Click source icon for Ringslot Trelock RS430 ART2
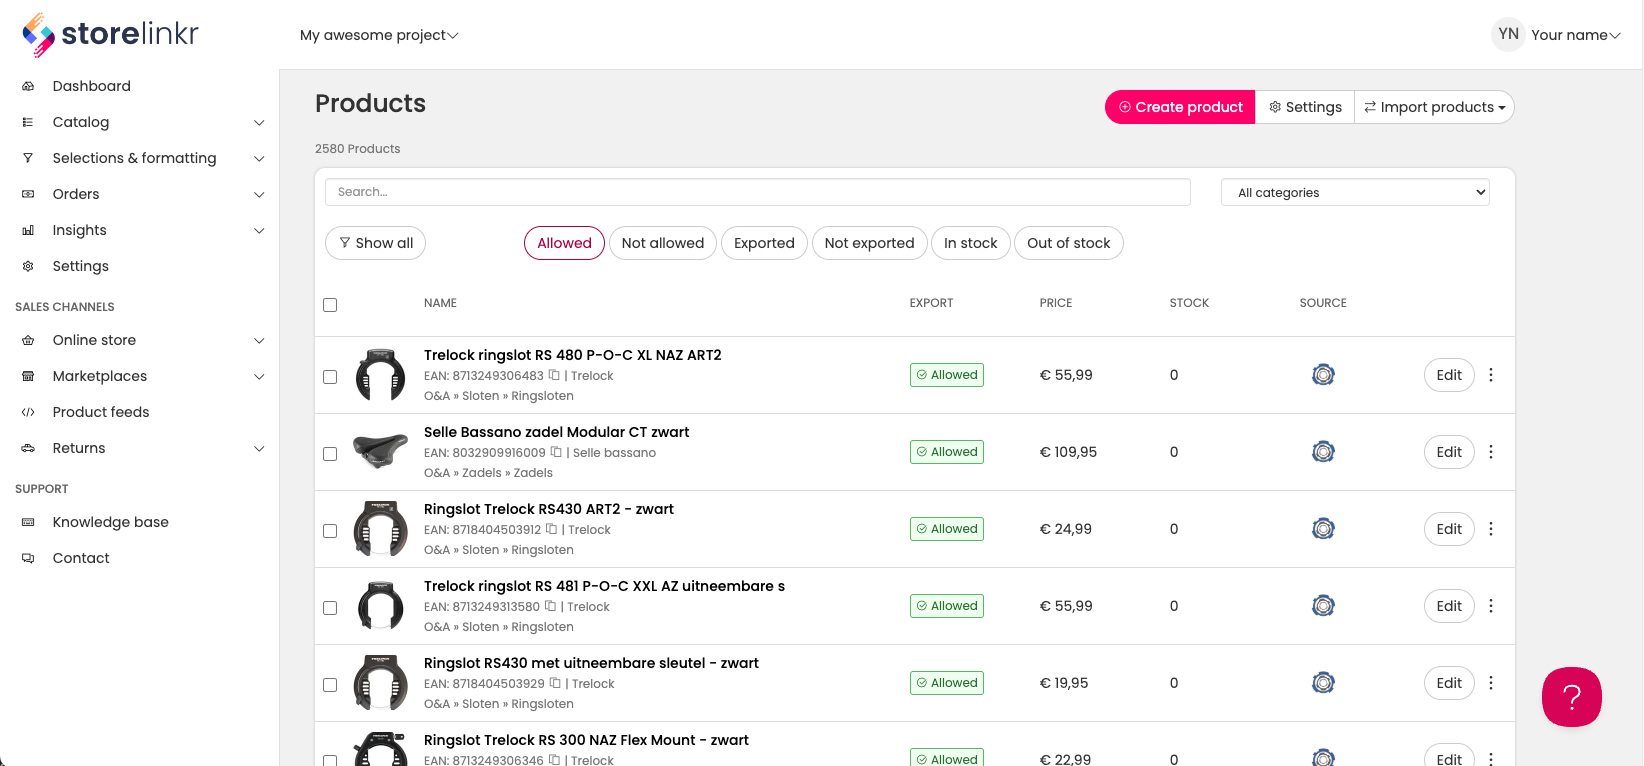Image resolution: width=1644 pixels, height=766 pixels. point(1323,529)
